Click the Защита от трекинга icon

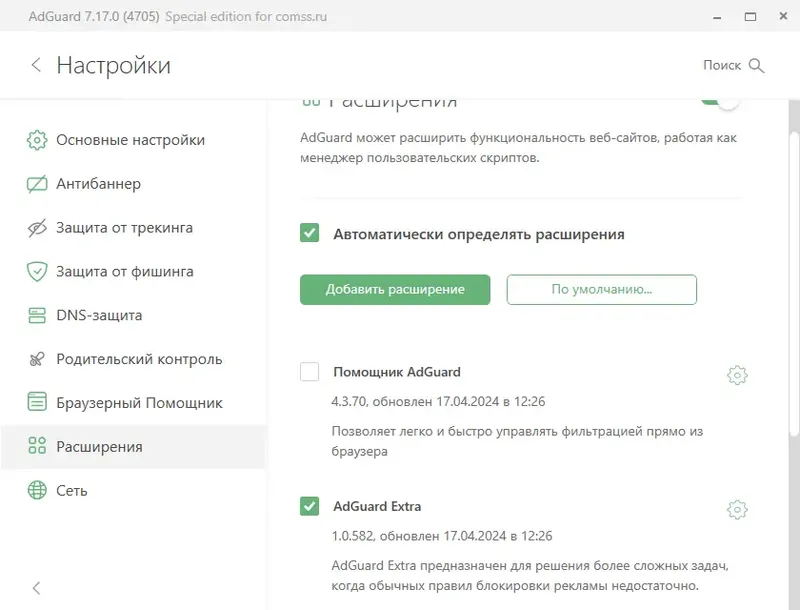pyautogui.click(x=37, y=227)
